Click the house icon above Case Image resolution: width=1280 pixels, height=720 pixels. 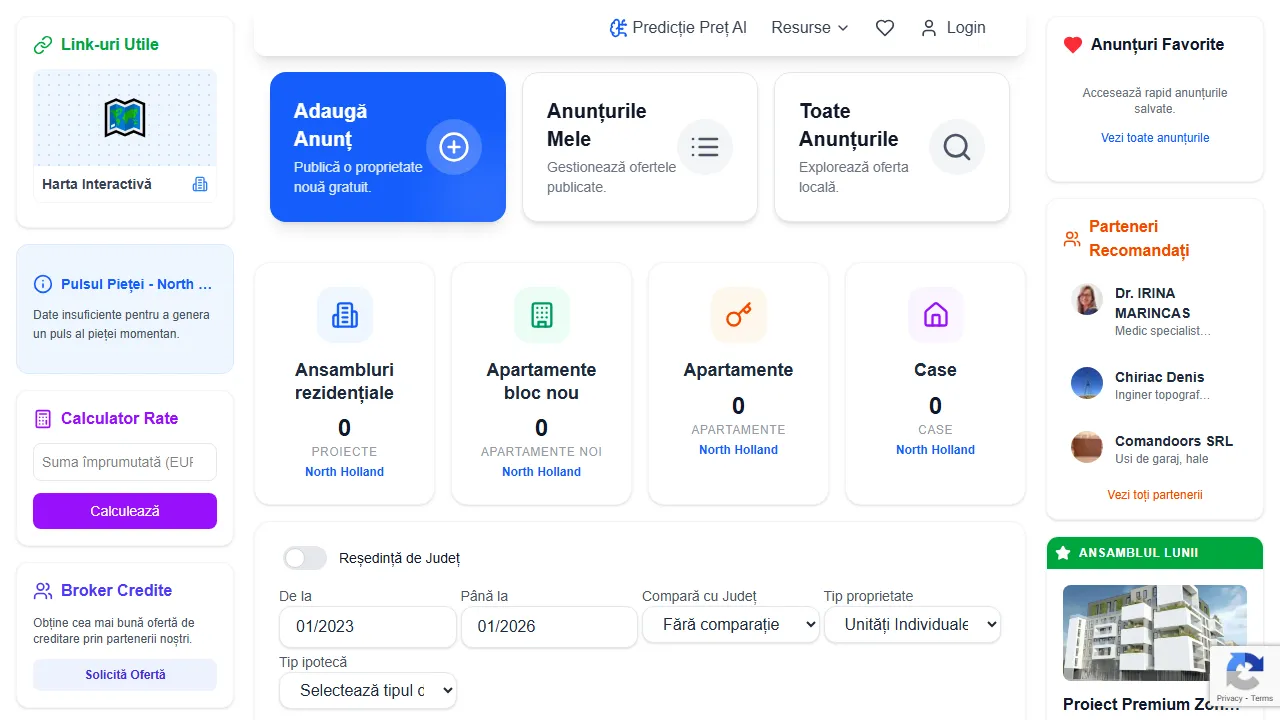click(935, 315)
